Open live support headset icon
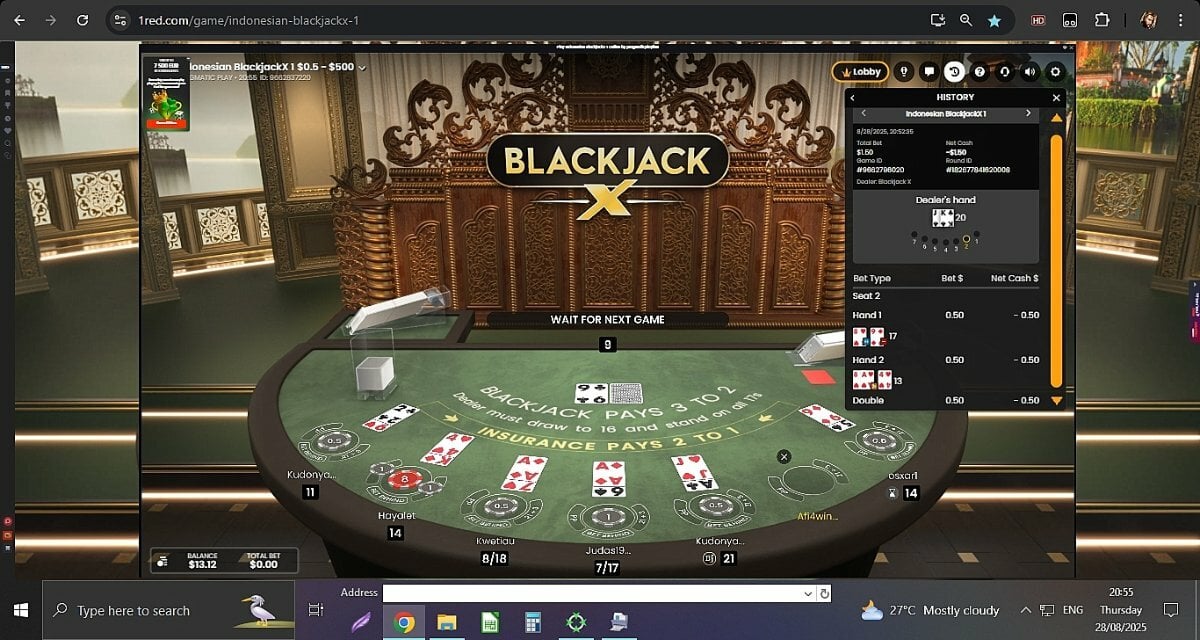The image size is (1200, 640). (x=1004, y=72)
